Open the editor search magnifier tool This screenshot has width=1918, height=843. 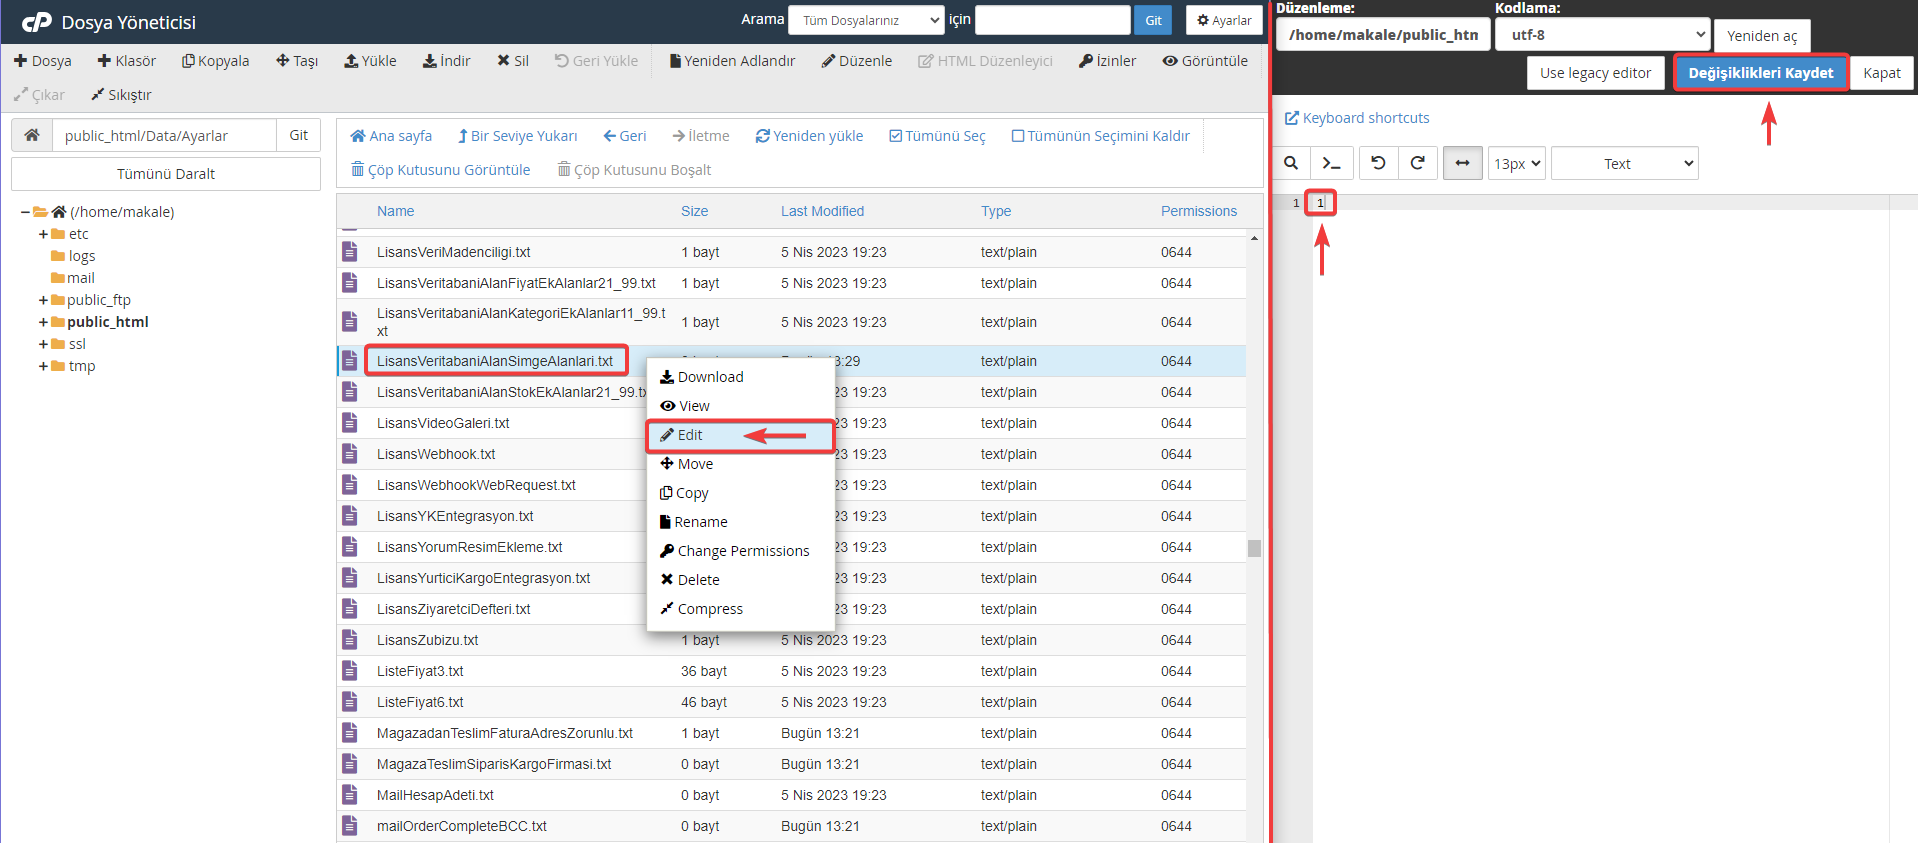point(1291,163)
